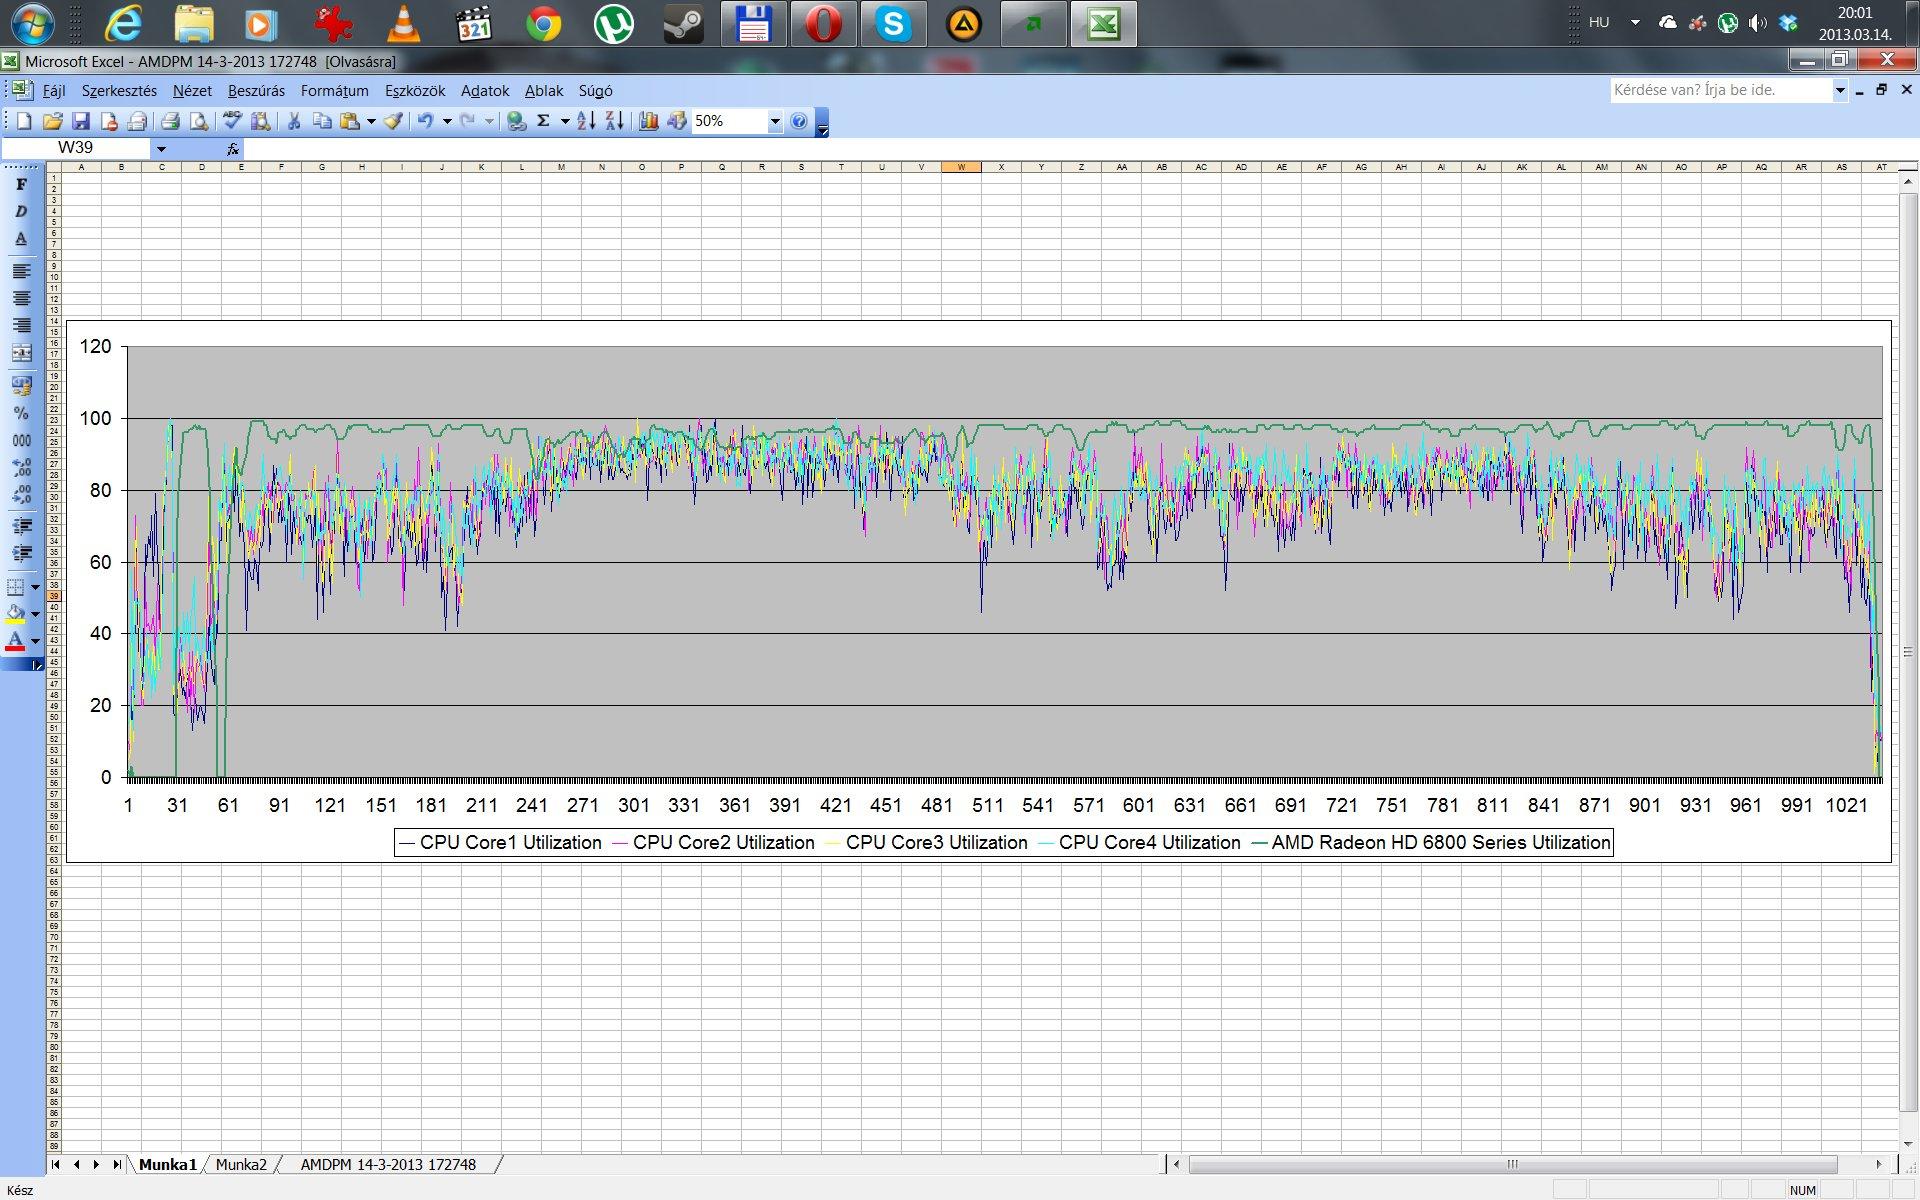The image size is (1920, 1200).
Task: Open the 50% zoom dropdown
Action: coord(775,122)
